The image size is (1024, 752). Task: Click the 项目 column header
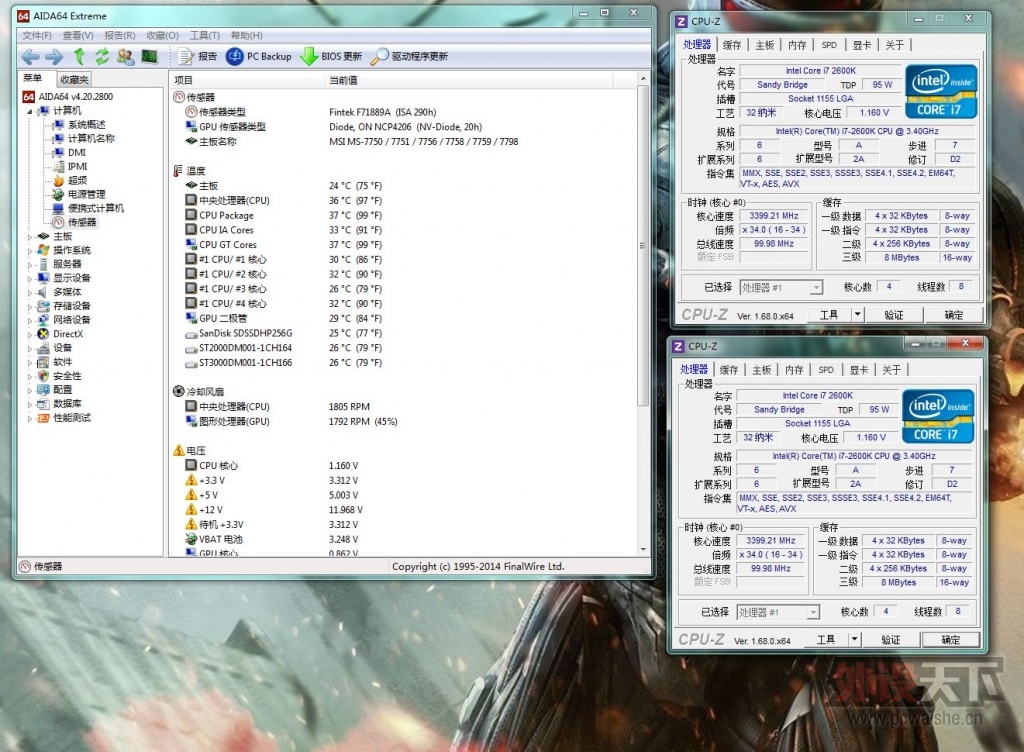click(x=246, y=80)
